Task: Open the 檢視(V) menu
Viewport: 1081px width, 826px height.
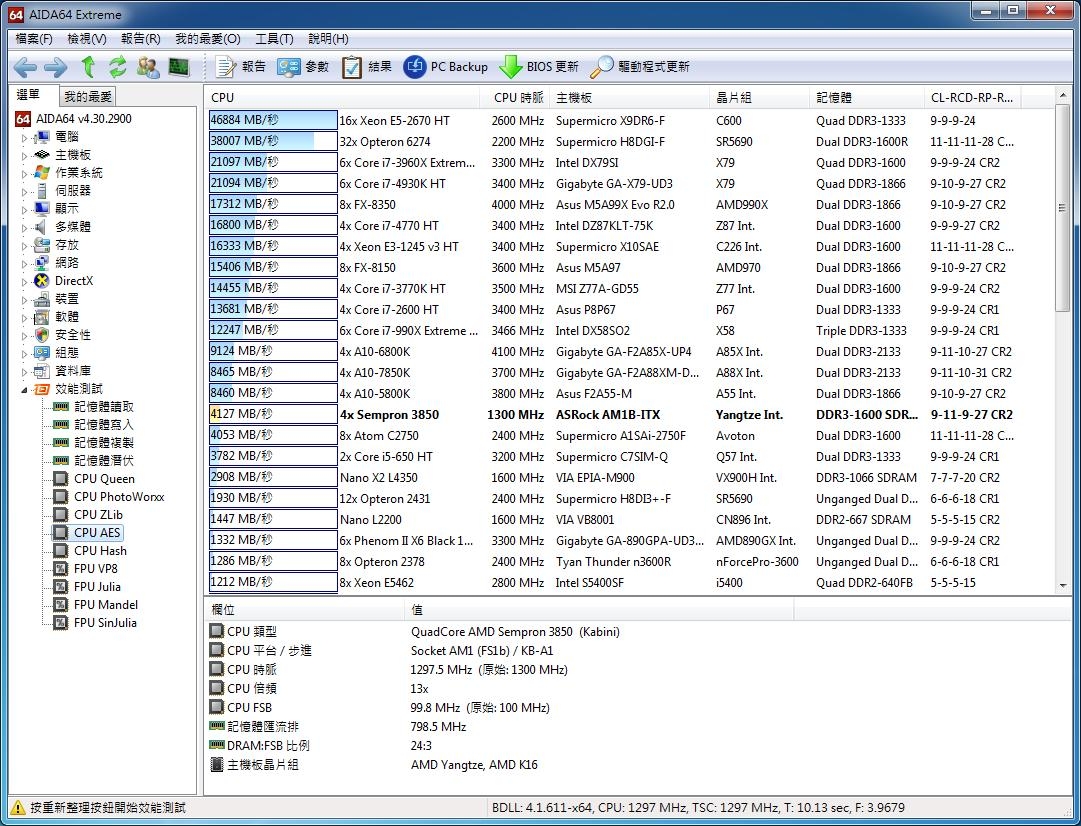Action: click(x=87, y=39)
